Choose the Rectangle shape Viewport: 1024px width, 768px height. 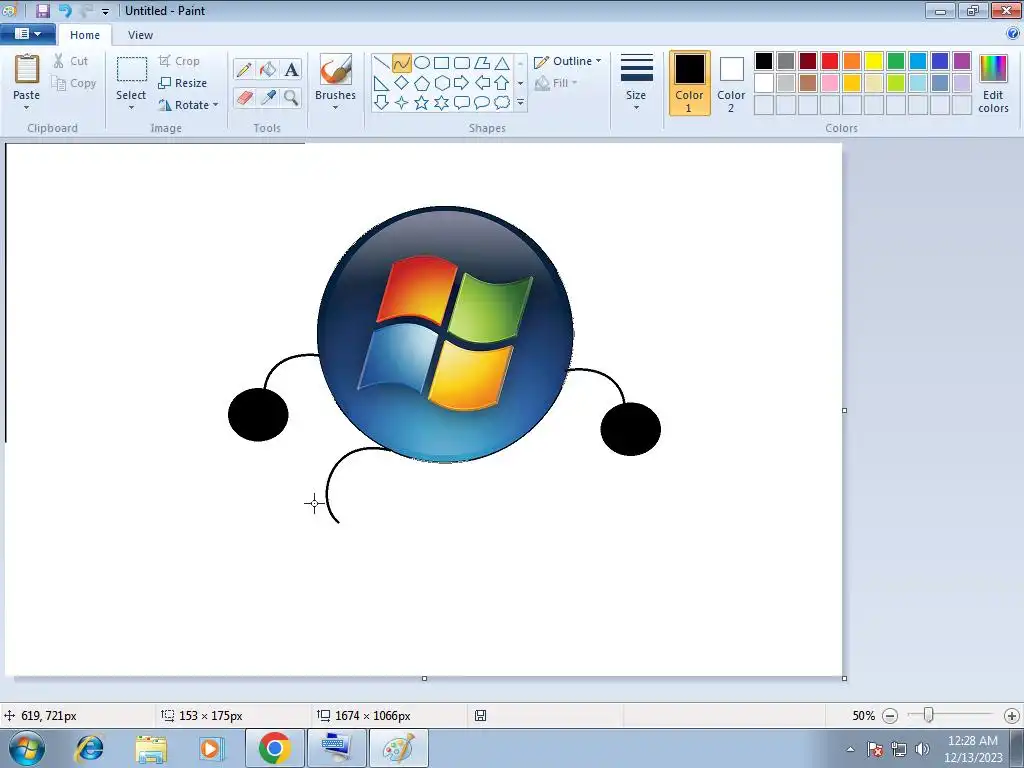coord(441,63)
